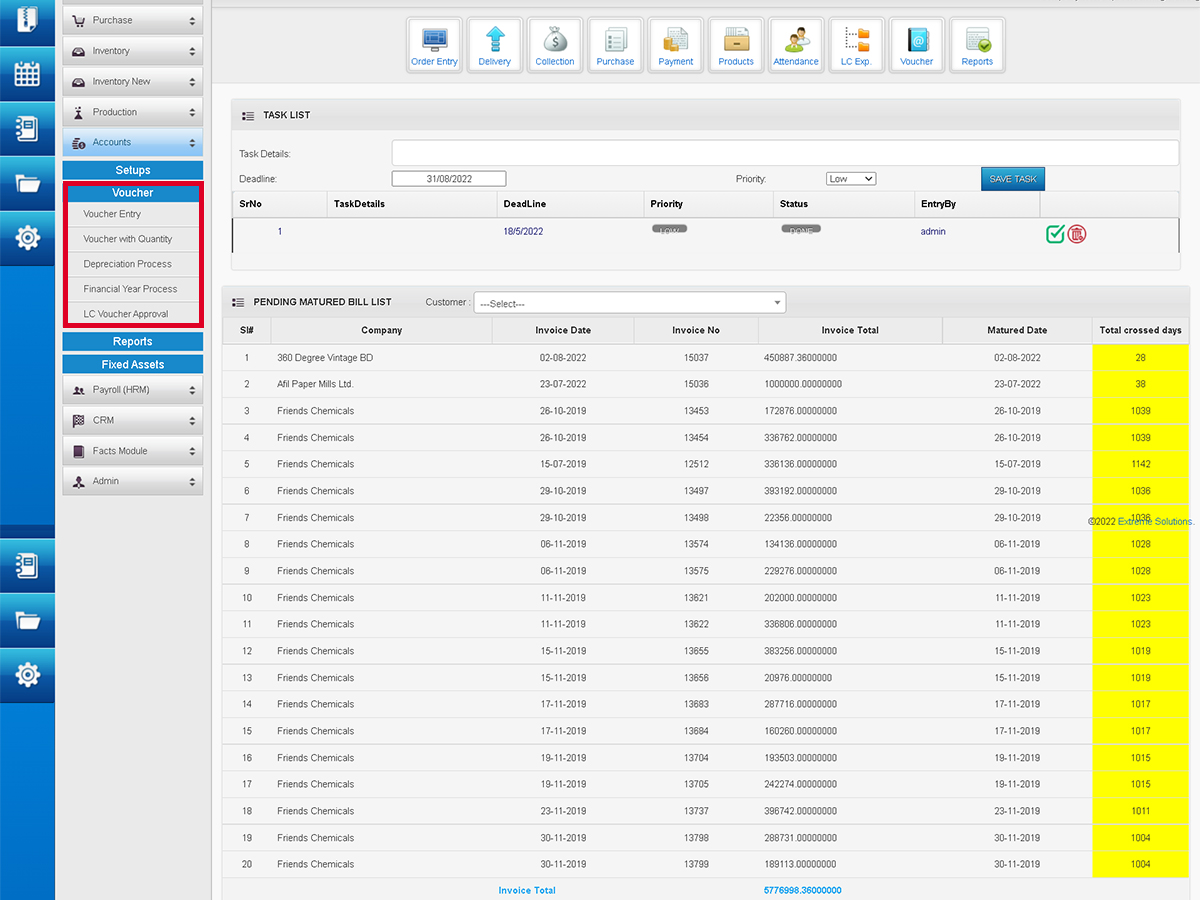The image size is (1200, 900).
Task: Click the Payment shortcut icon
Action: click(x=676, y=45)
